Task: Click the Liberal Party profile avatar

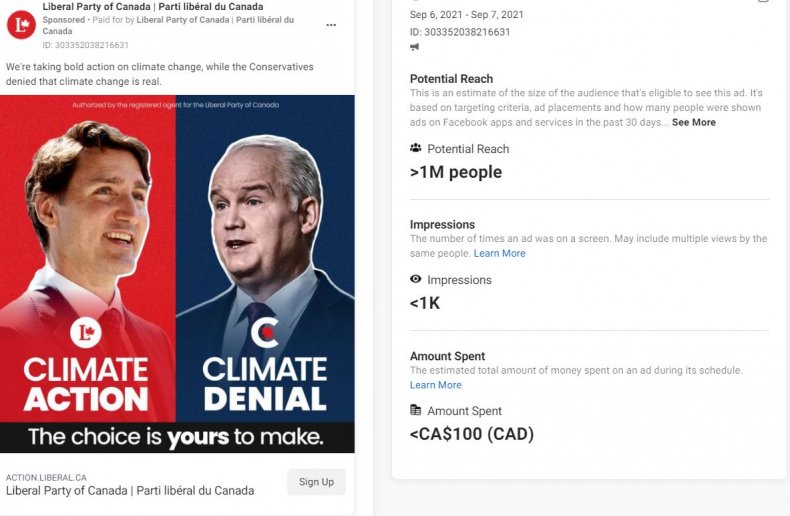Action: pyautogui.click(x=21, y=25)
